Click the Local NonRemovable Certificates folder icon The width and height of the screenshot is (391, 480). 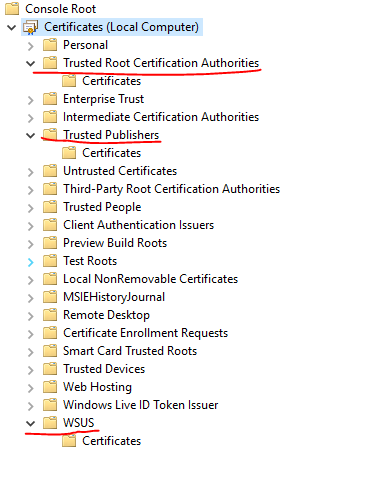click(x=50, y=279)
